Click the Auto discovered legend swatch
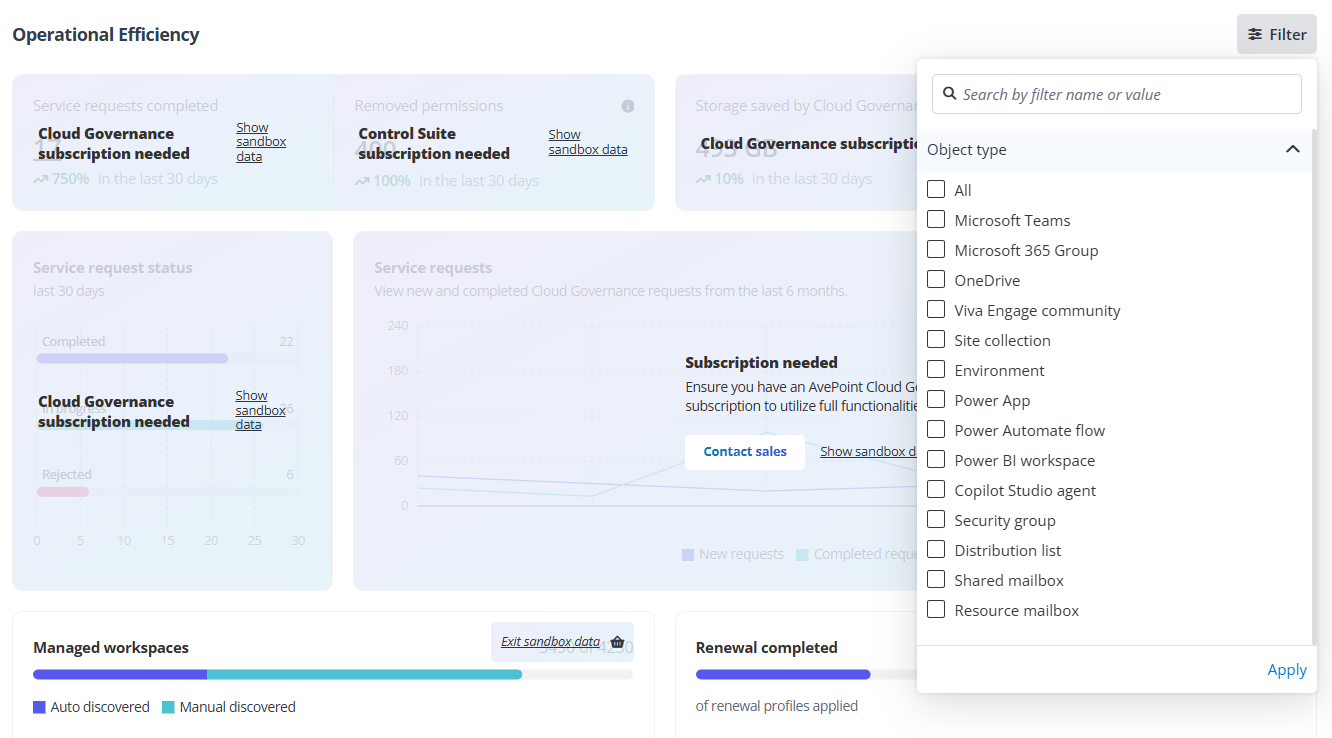The height and width of the screenshot is (738, 1332). (x=40, y=707)
